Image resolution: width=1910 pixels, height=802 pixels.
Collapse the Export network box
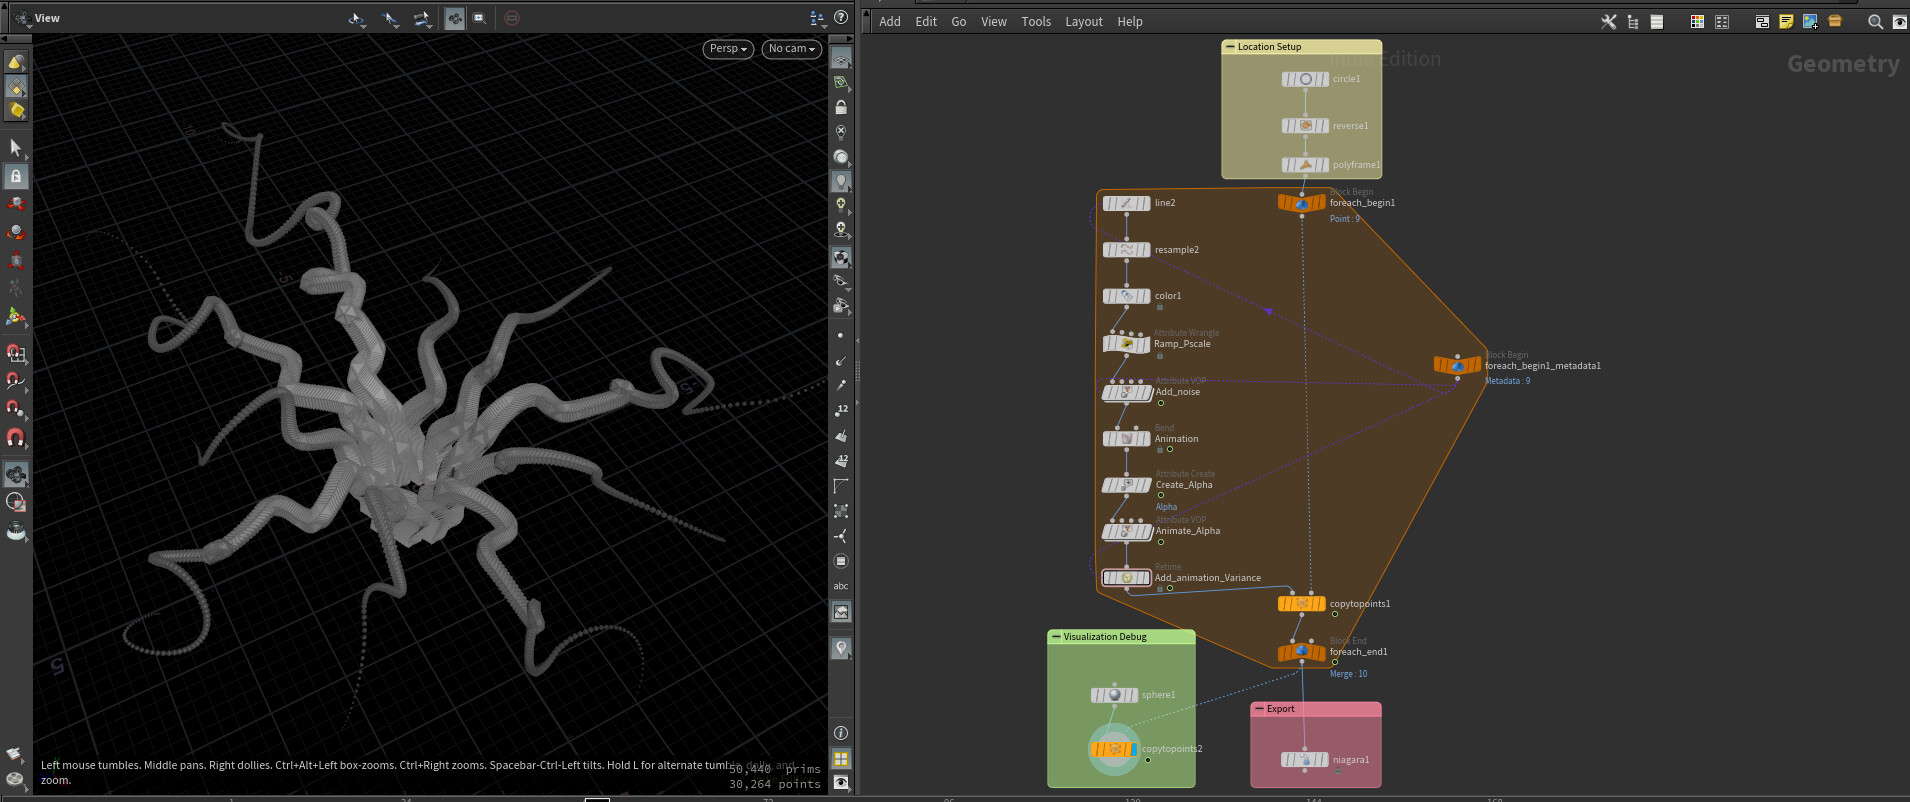1259,709
